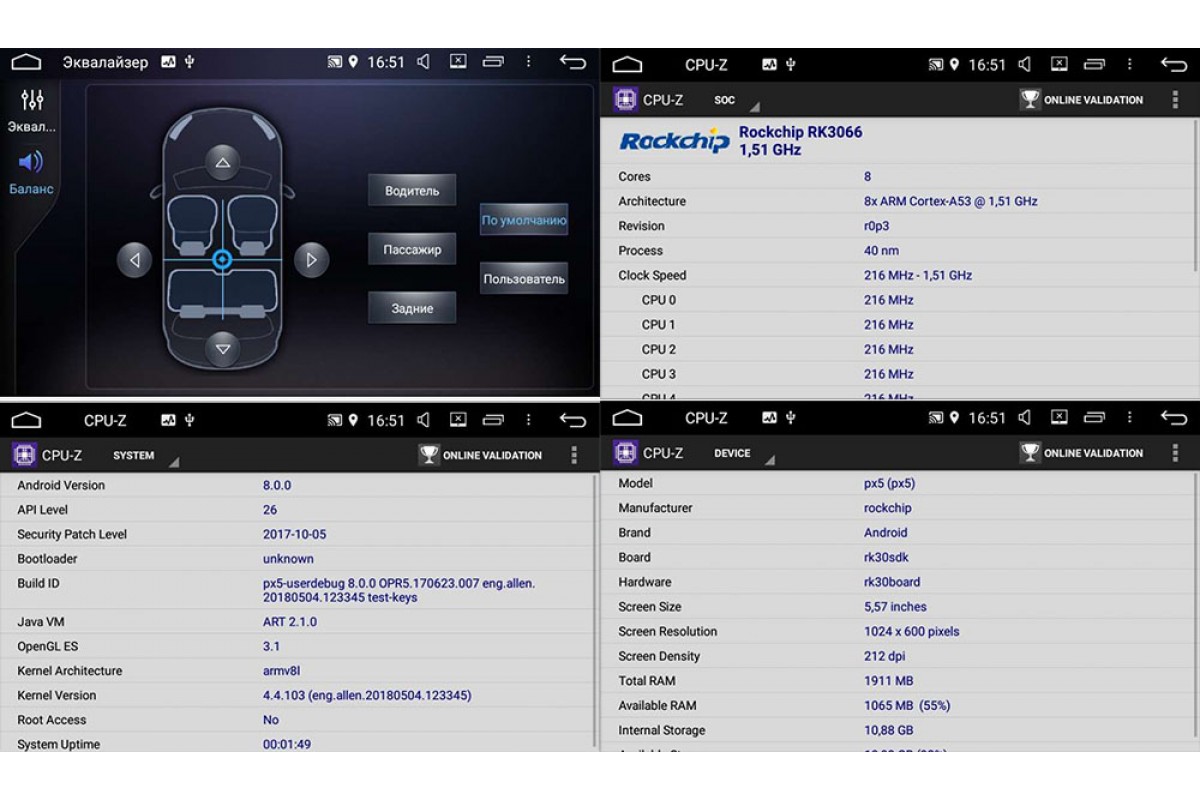Tap the home icon on the CPU-Z SOC screen
The height and width of the screenshot is (800, 1200).
[x=627, y=65]
